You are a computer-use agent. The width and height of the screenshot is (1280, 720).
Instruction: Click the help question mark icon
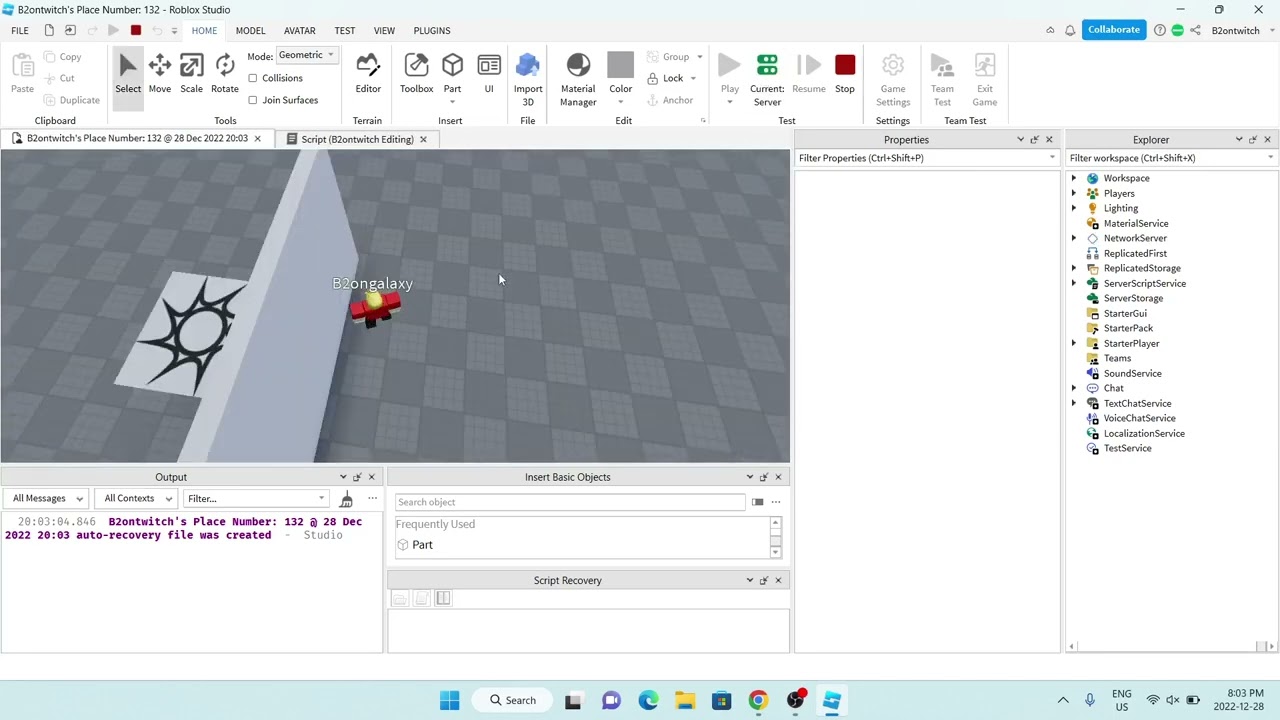coord(1159,30)
